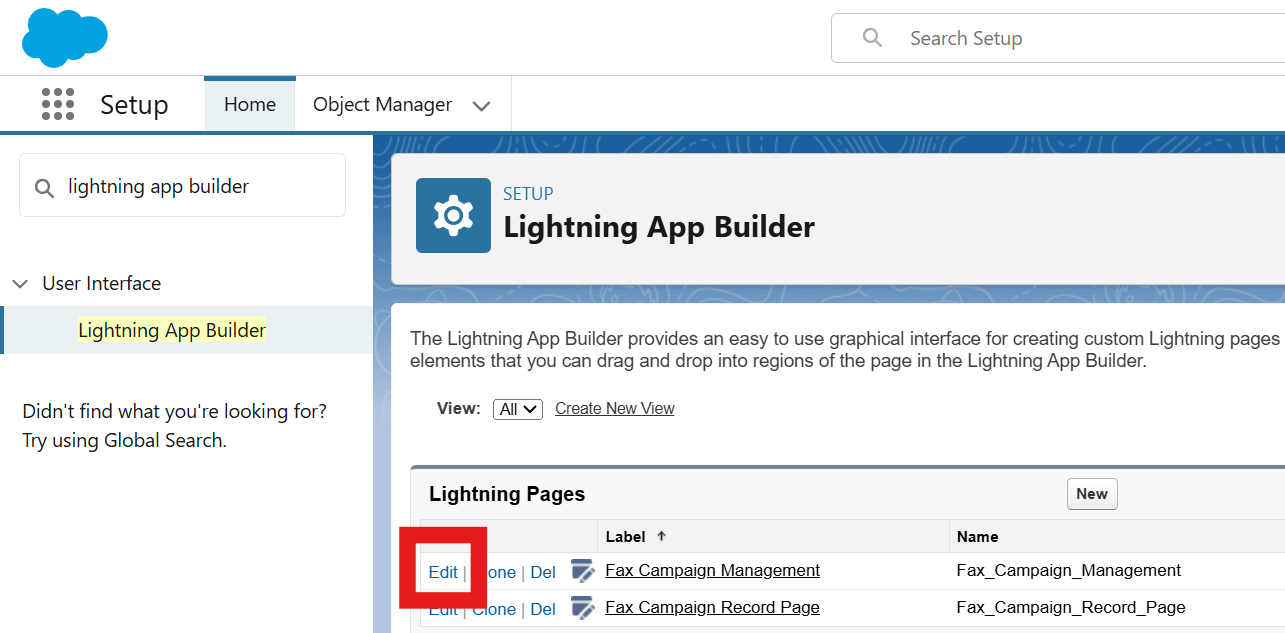
Task: Click the New button for Lightning Pages
Action: point(1091,493)
